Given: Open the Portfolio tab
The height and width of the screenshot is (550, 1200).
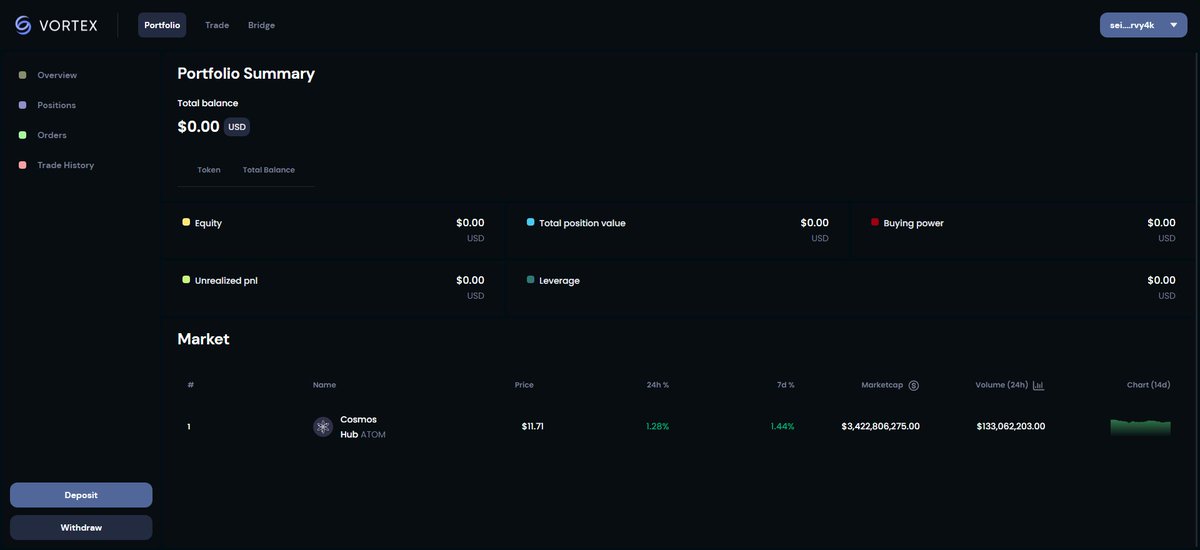Looking at the screenshot, I should tap(162, 25).
